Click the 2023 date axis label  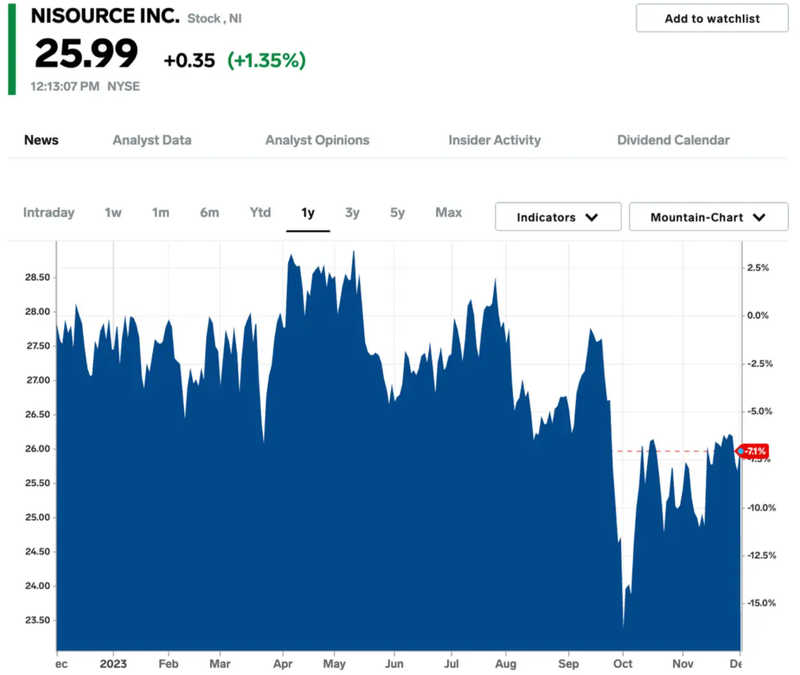(113, 663)
